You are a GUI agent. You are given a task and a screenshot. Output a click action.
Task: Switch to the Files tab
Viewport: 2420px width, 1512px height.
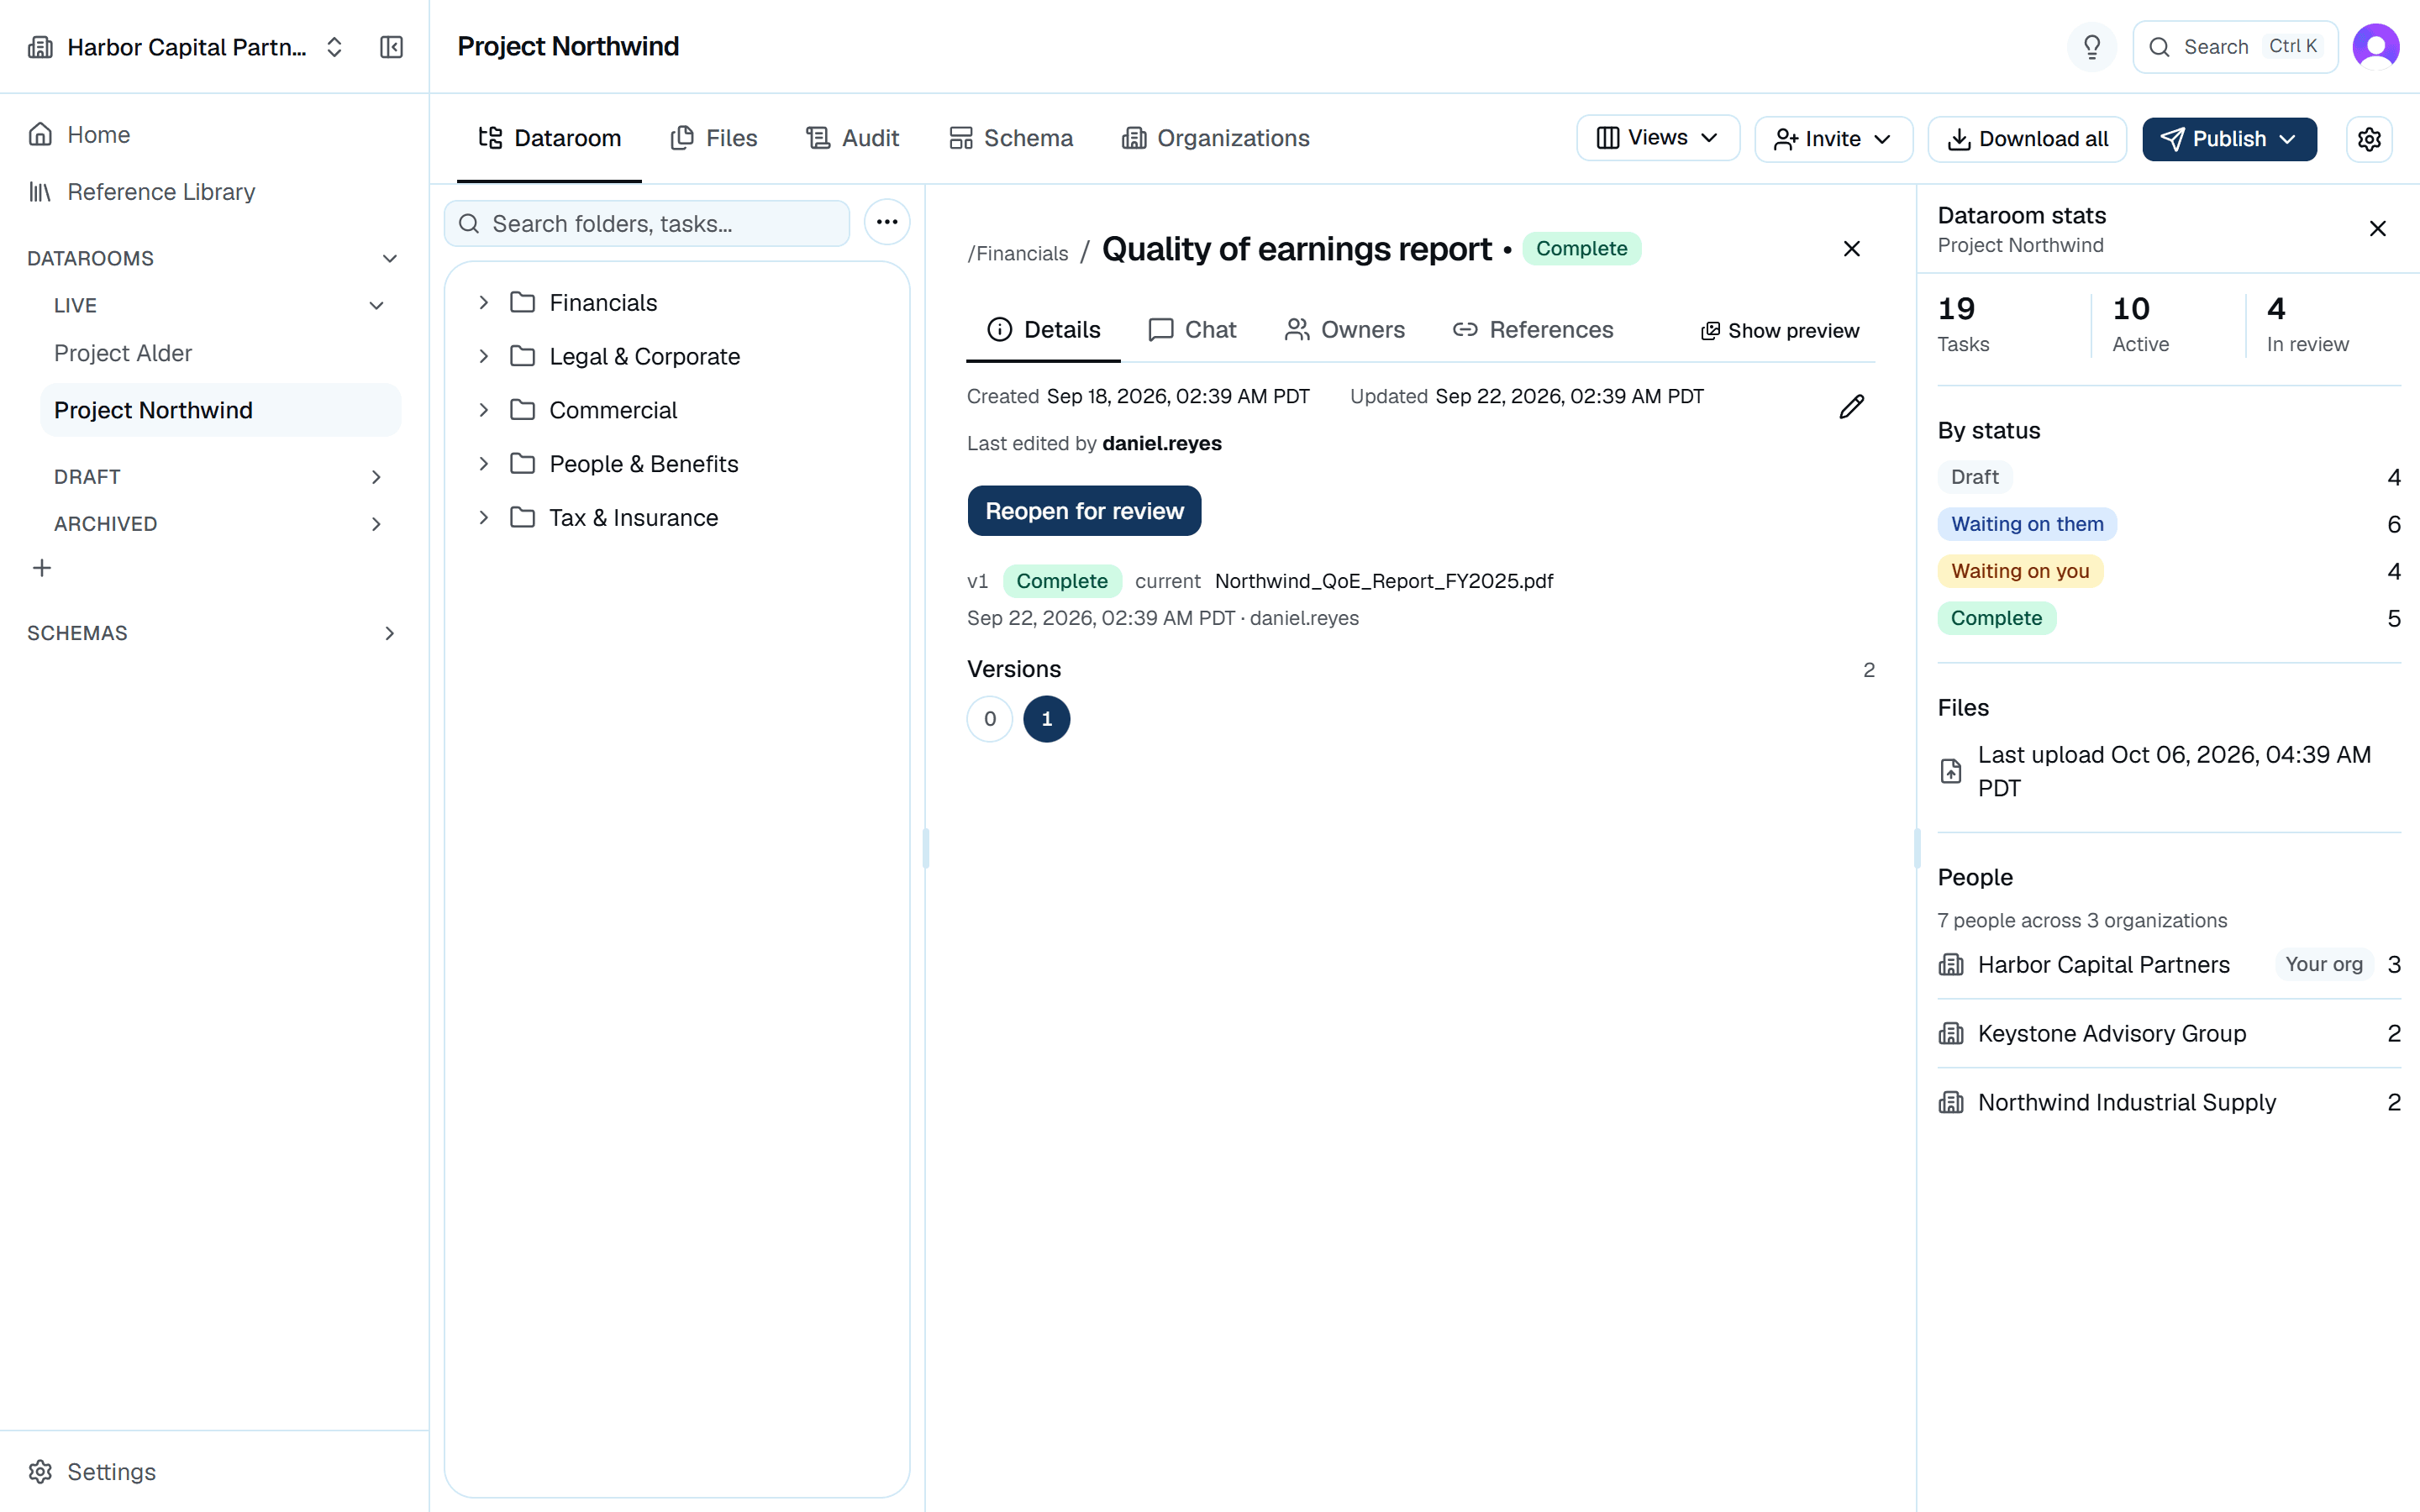pyautogui.click(x=713, y=138)
